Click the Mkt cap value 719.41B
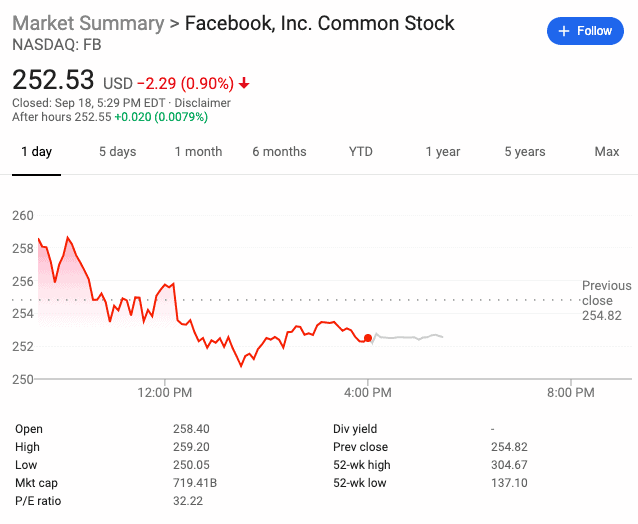The height and width of the screenshot is (524, 638). click(x=196, y=483)
